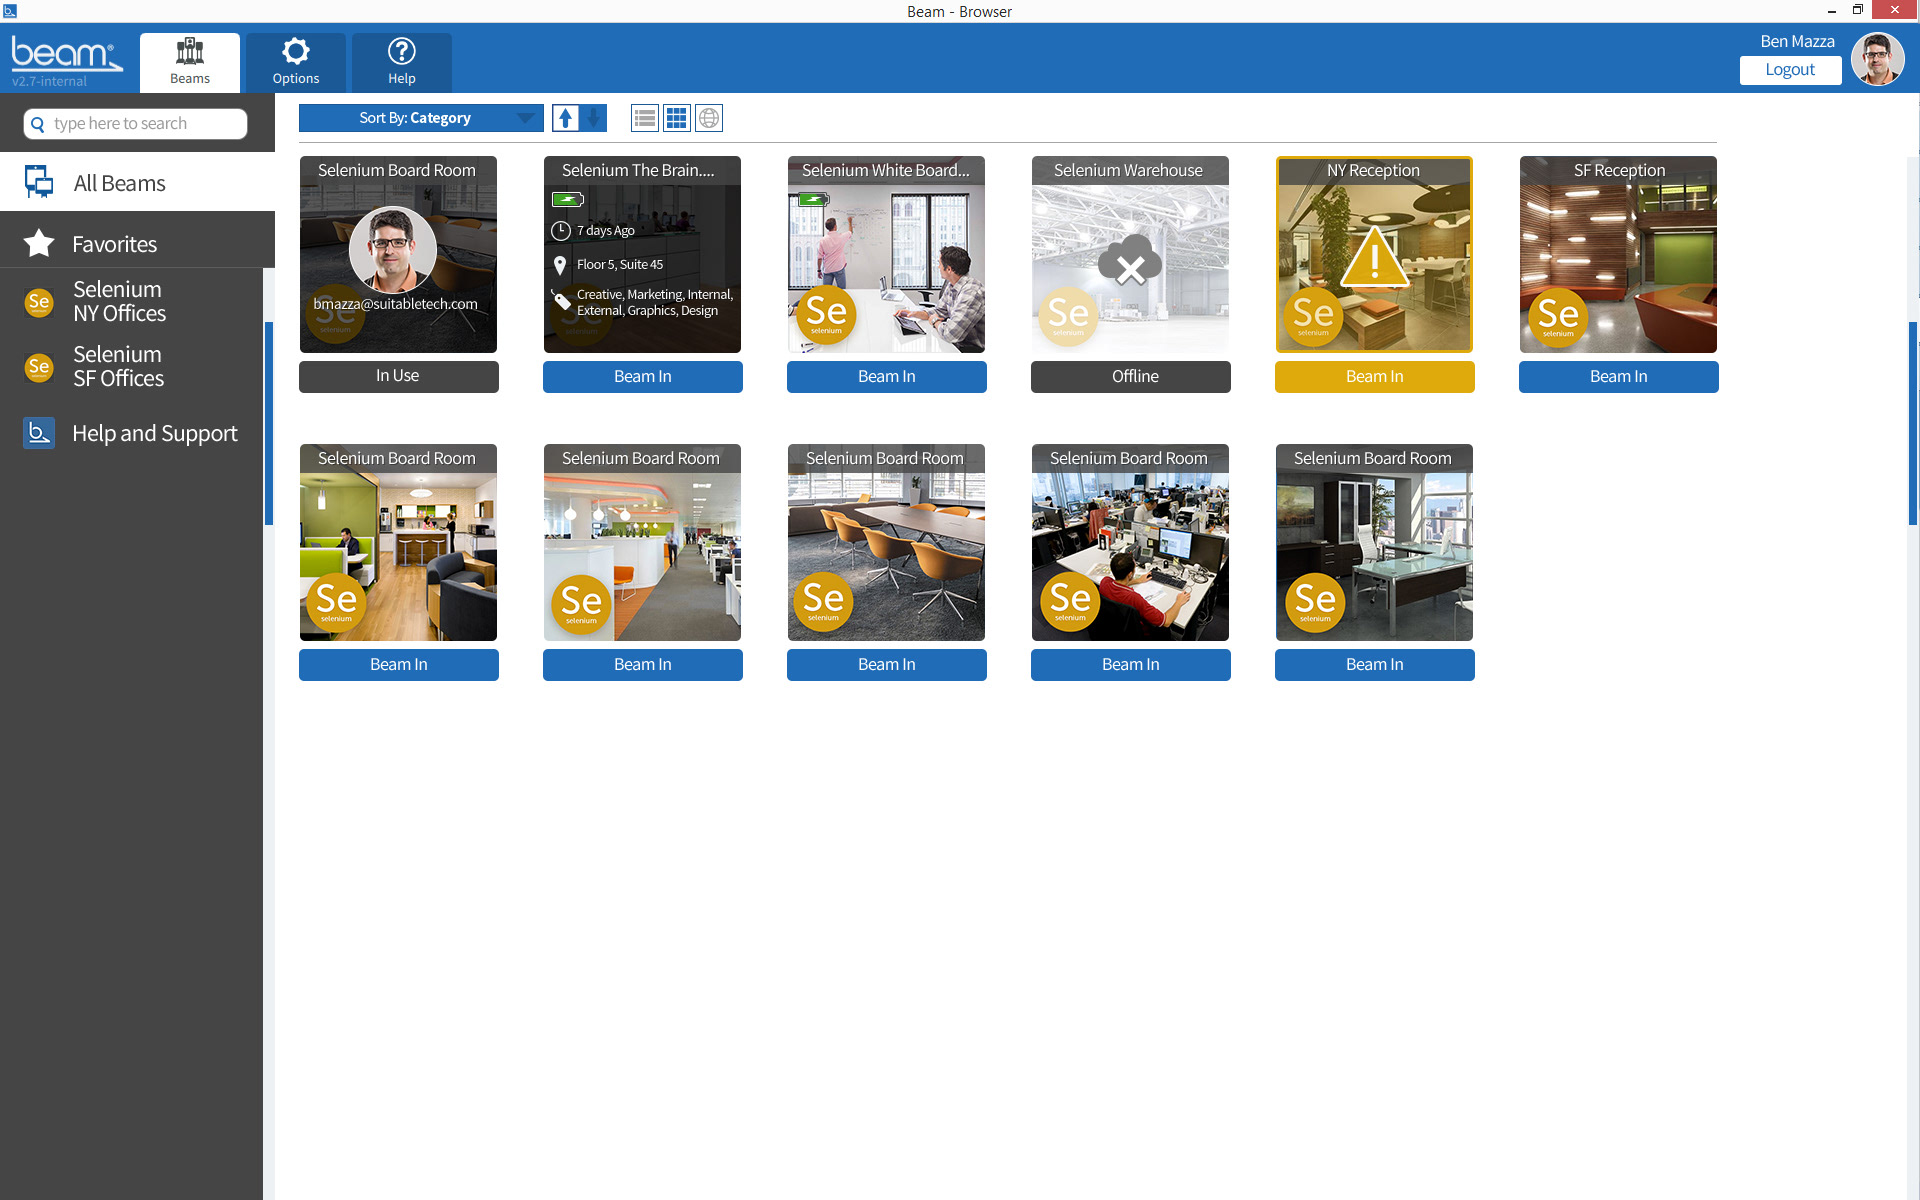Image resolution: width=1920 pixels, height=1200 pixels.
Task: Open the SF Reception thumbnail
Action: point(1618,254)
